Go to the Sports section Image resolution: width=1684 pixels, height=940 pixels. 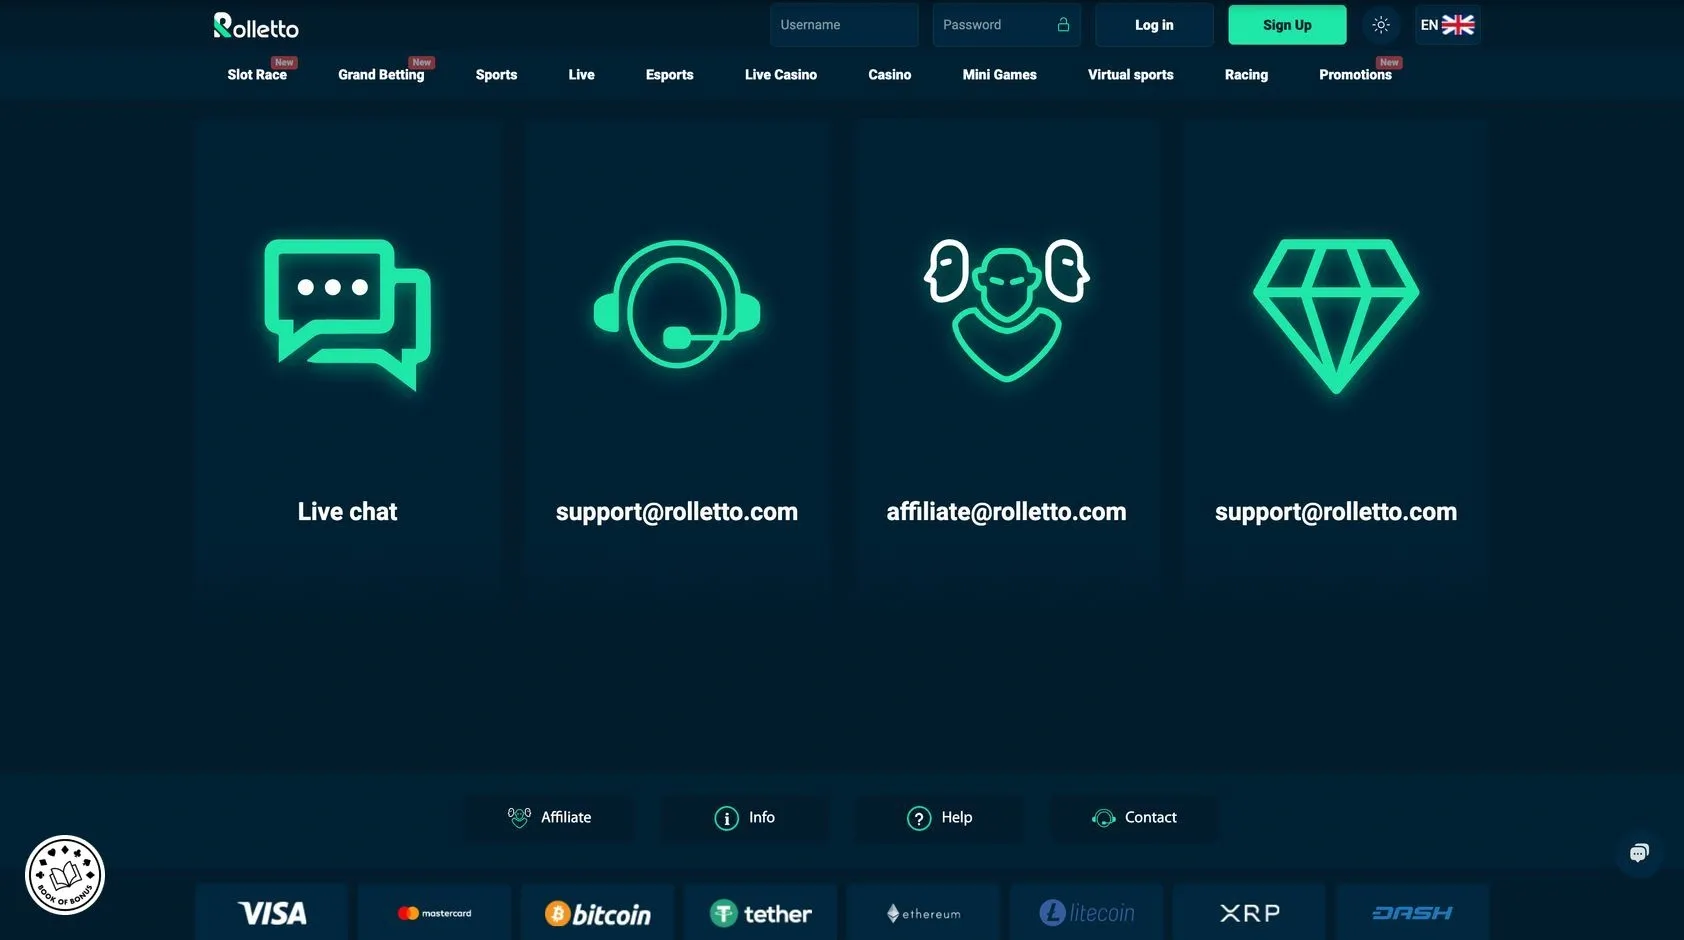click(x=496, y=74)
